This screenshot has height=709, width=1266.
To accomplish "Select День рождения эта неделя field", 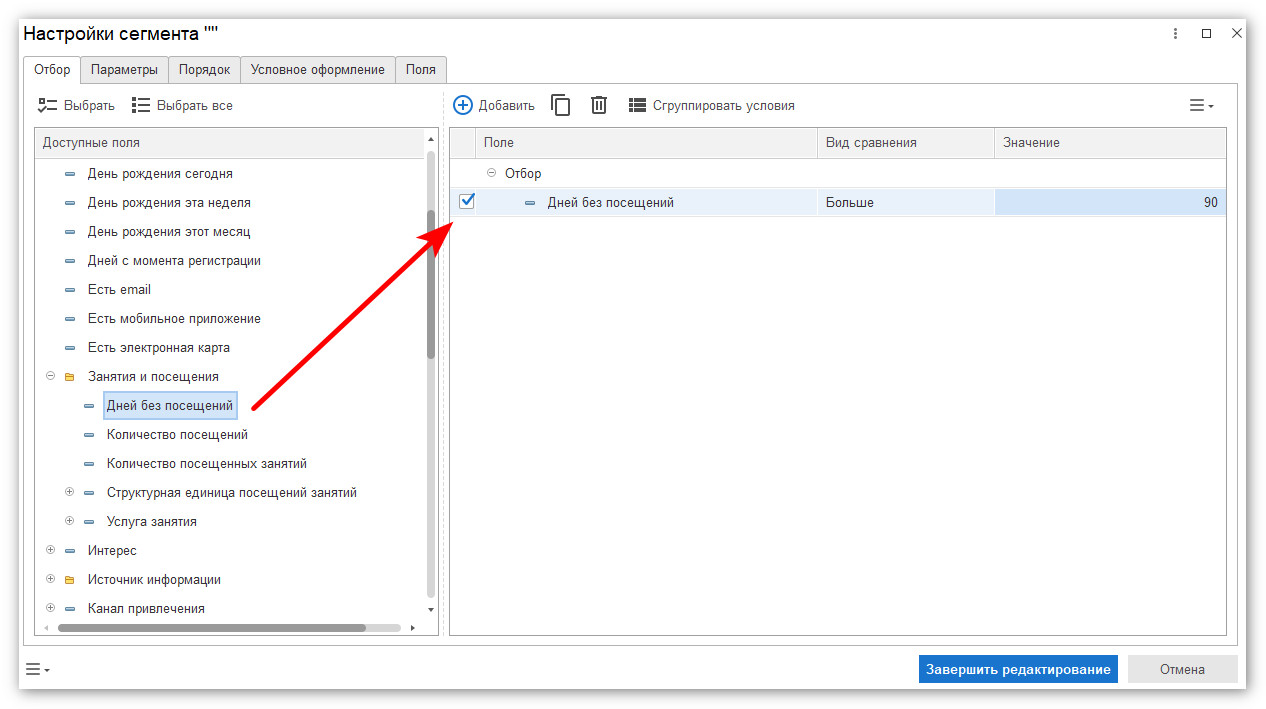I will tap(169, 202).
